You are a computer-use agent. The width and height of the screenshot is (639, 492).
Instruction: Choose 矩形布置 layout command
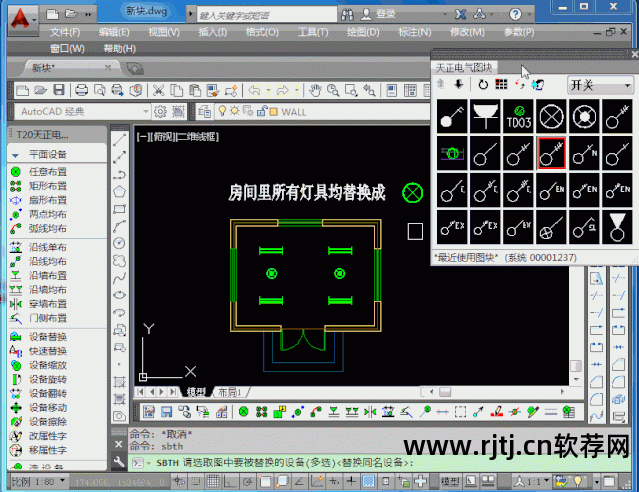(x=48, y=186)
